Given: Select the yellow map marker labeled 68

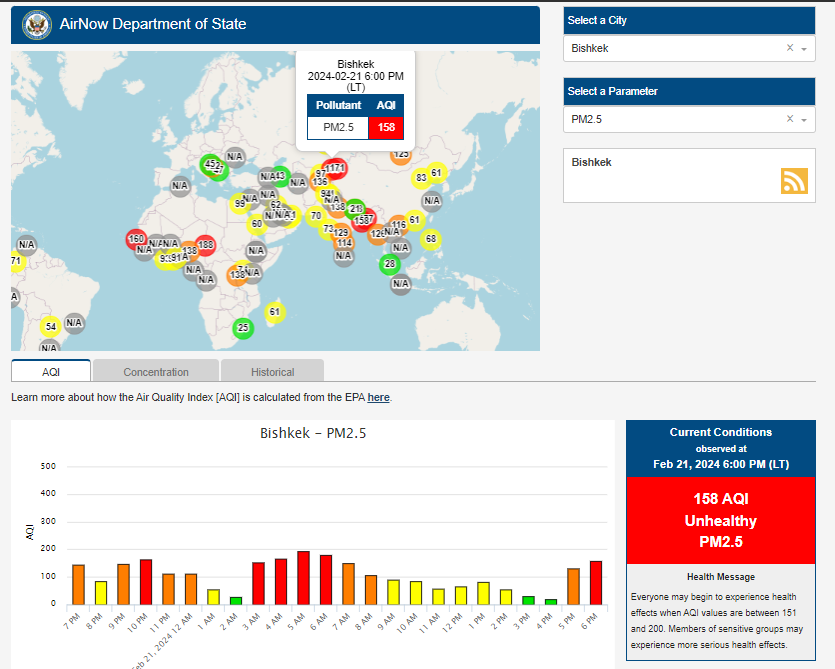Looking at the screenshot, I should coord(431,239).
